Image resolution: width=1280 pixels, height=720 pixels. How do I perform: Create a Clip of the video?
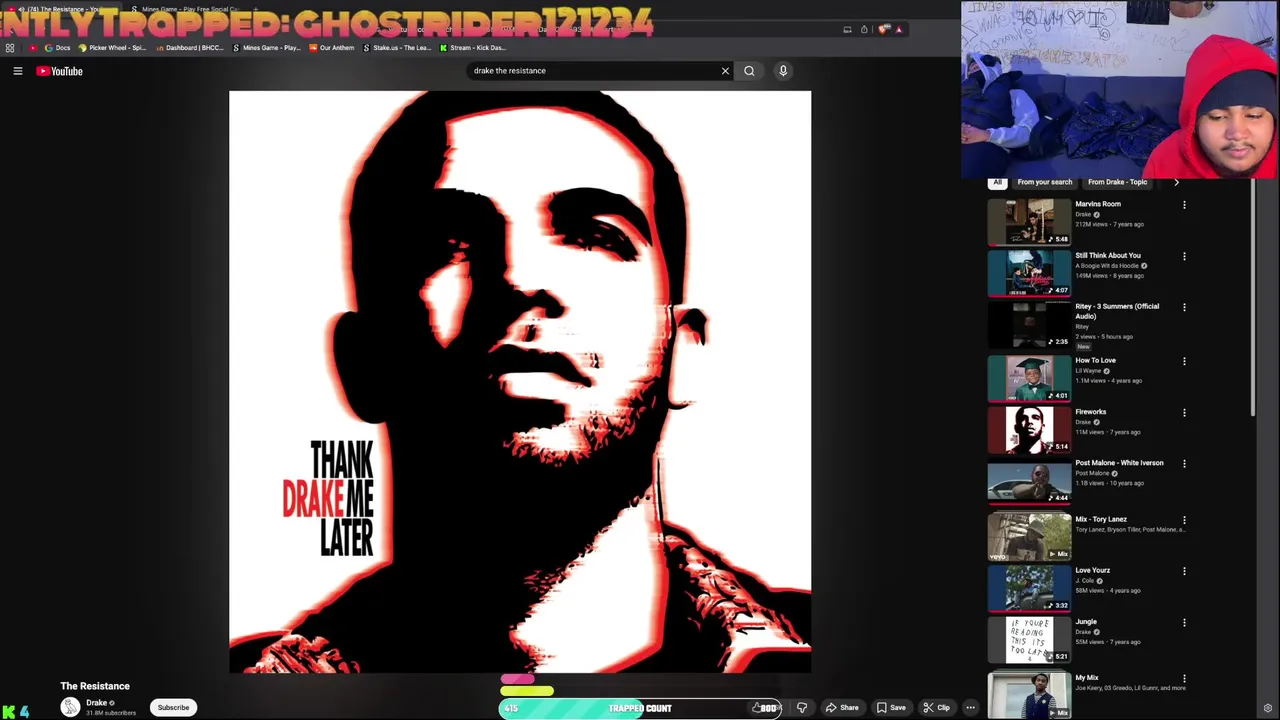tap(936, 708)
